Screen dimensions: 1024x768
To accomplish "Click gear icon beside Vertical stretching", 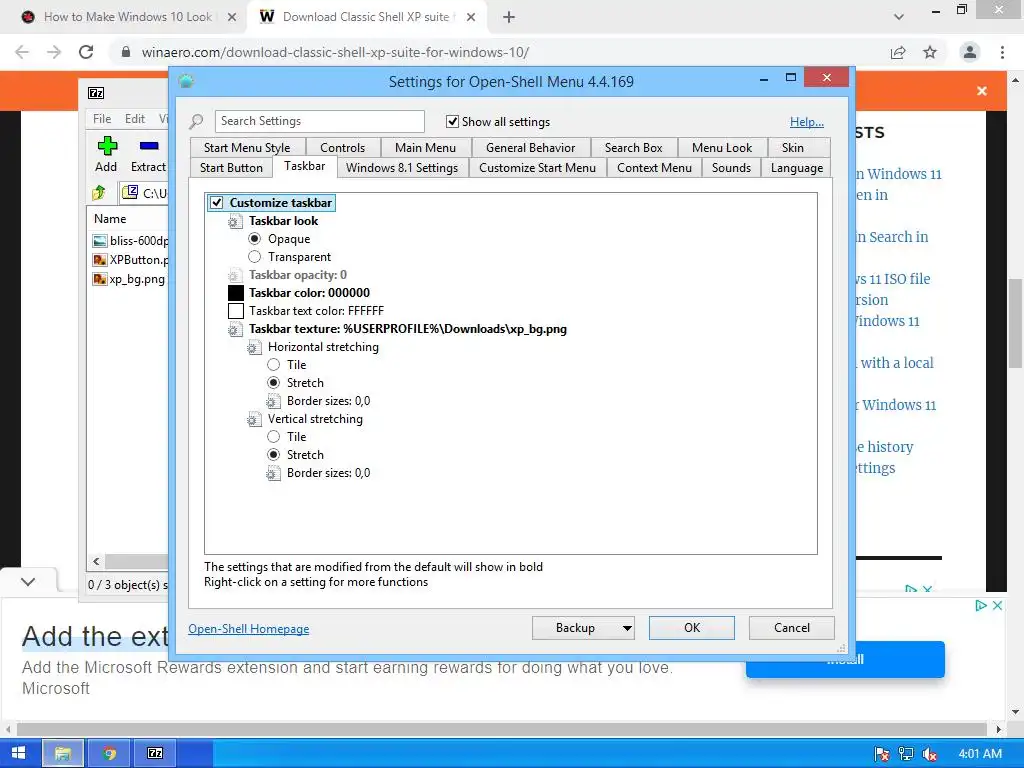I will coord(254,419).
